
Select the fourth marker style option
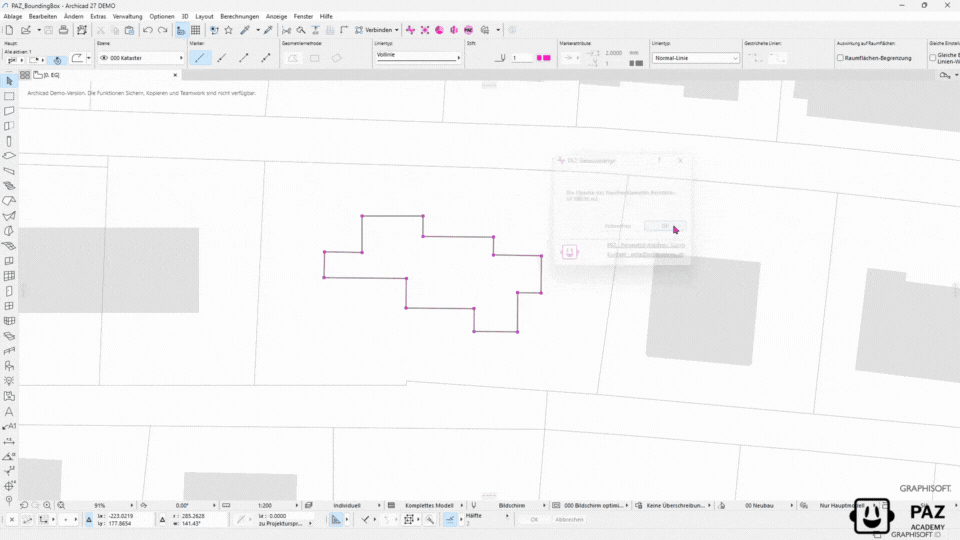pos(266,58)
